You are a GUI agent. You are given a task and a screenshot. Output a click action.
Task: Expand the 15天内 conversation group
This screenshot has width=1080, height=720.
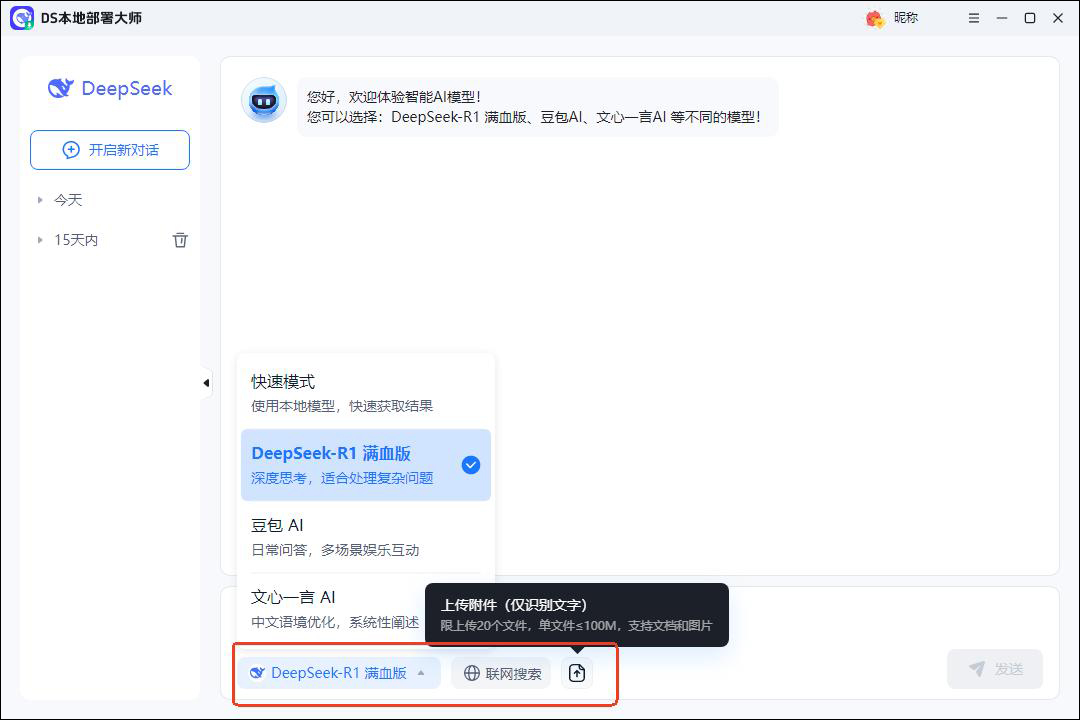(x=75, y=240)
